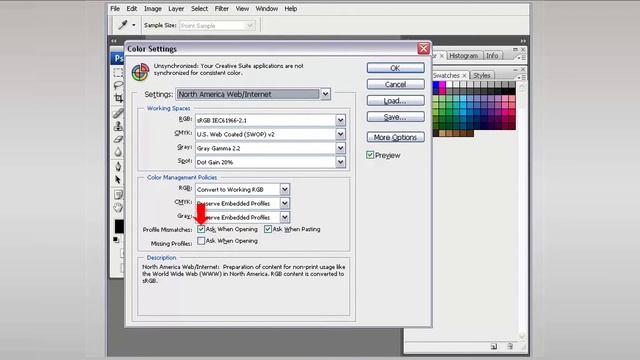640x360 pixels.
Task: Open the Gray policy dropdown
Action: (284, 217)
